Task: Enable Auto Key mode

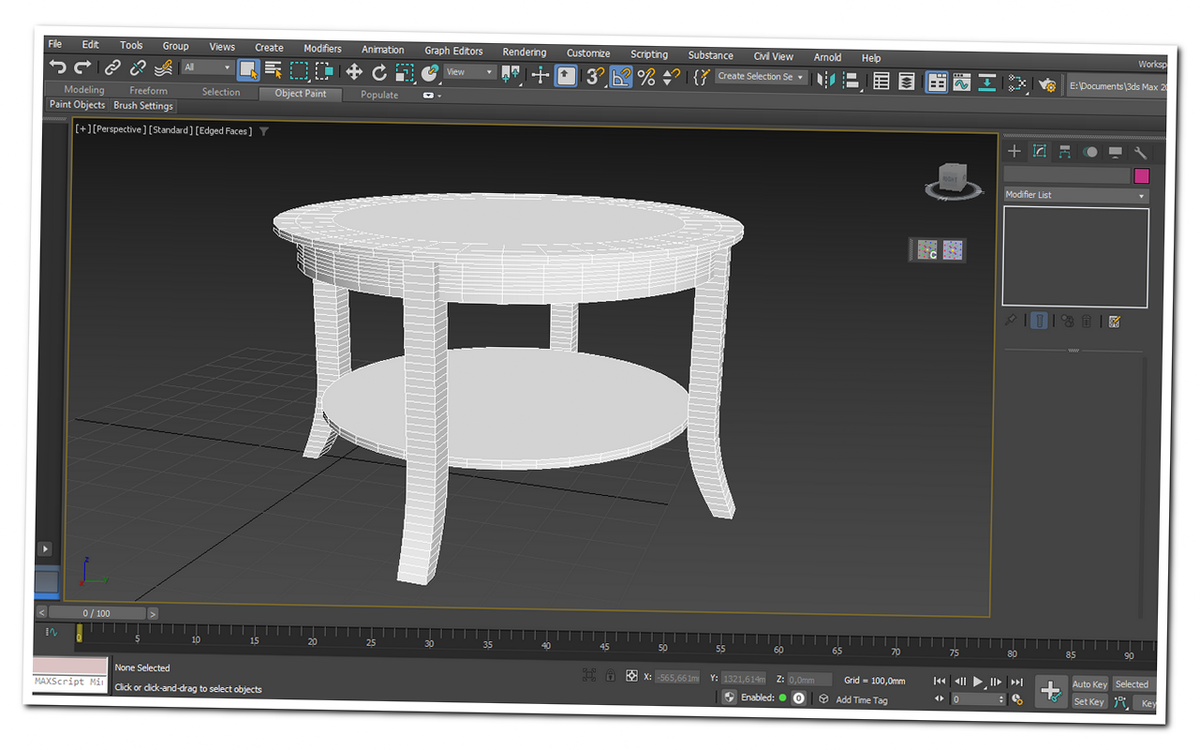Action: coord(1089,684)
